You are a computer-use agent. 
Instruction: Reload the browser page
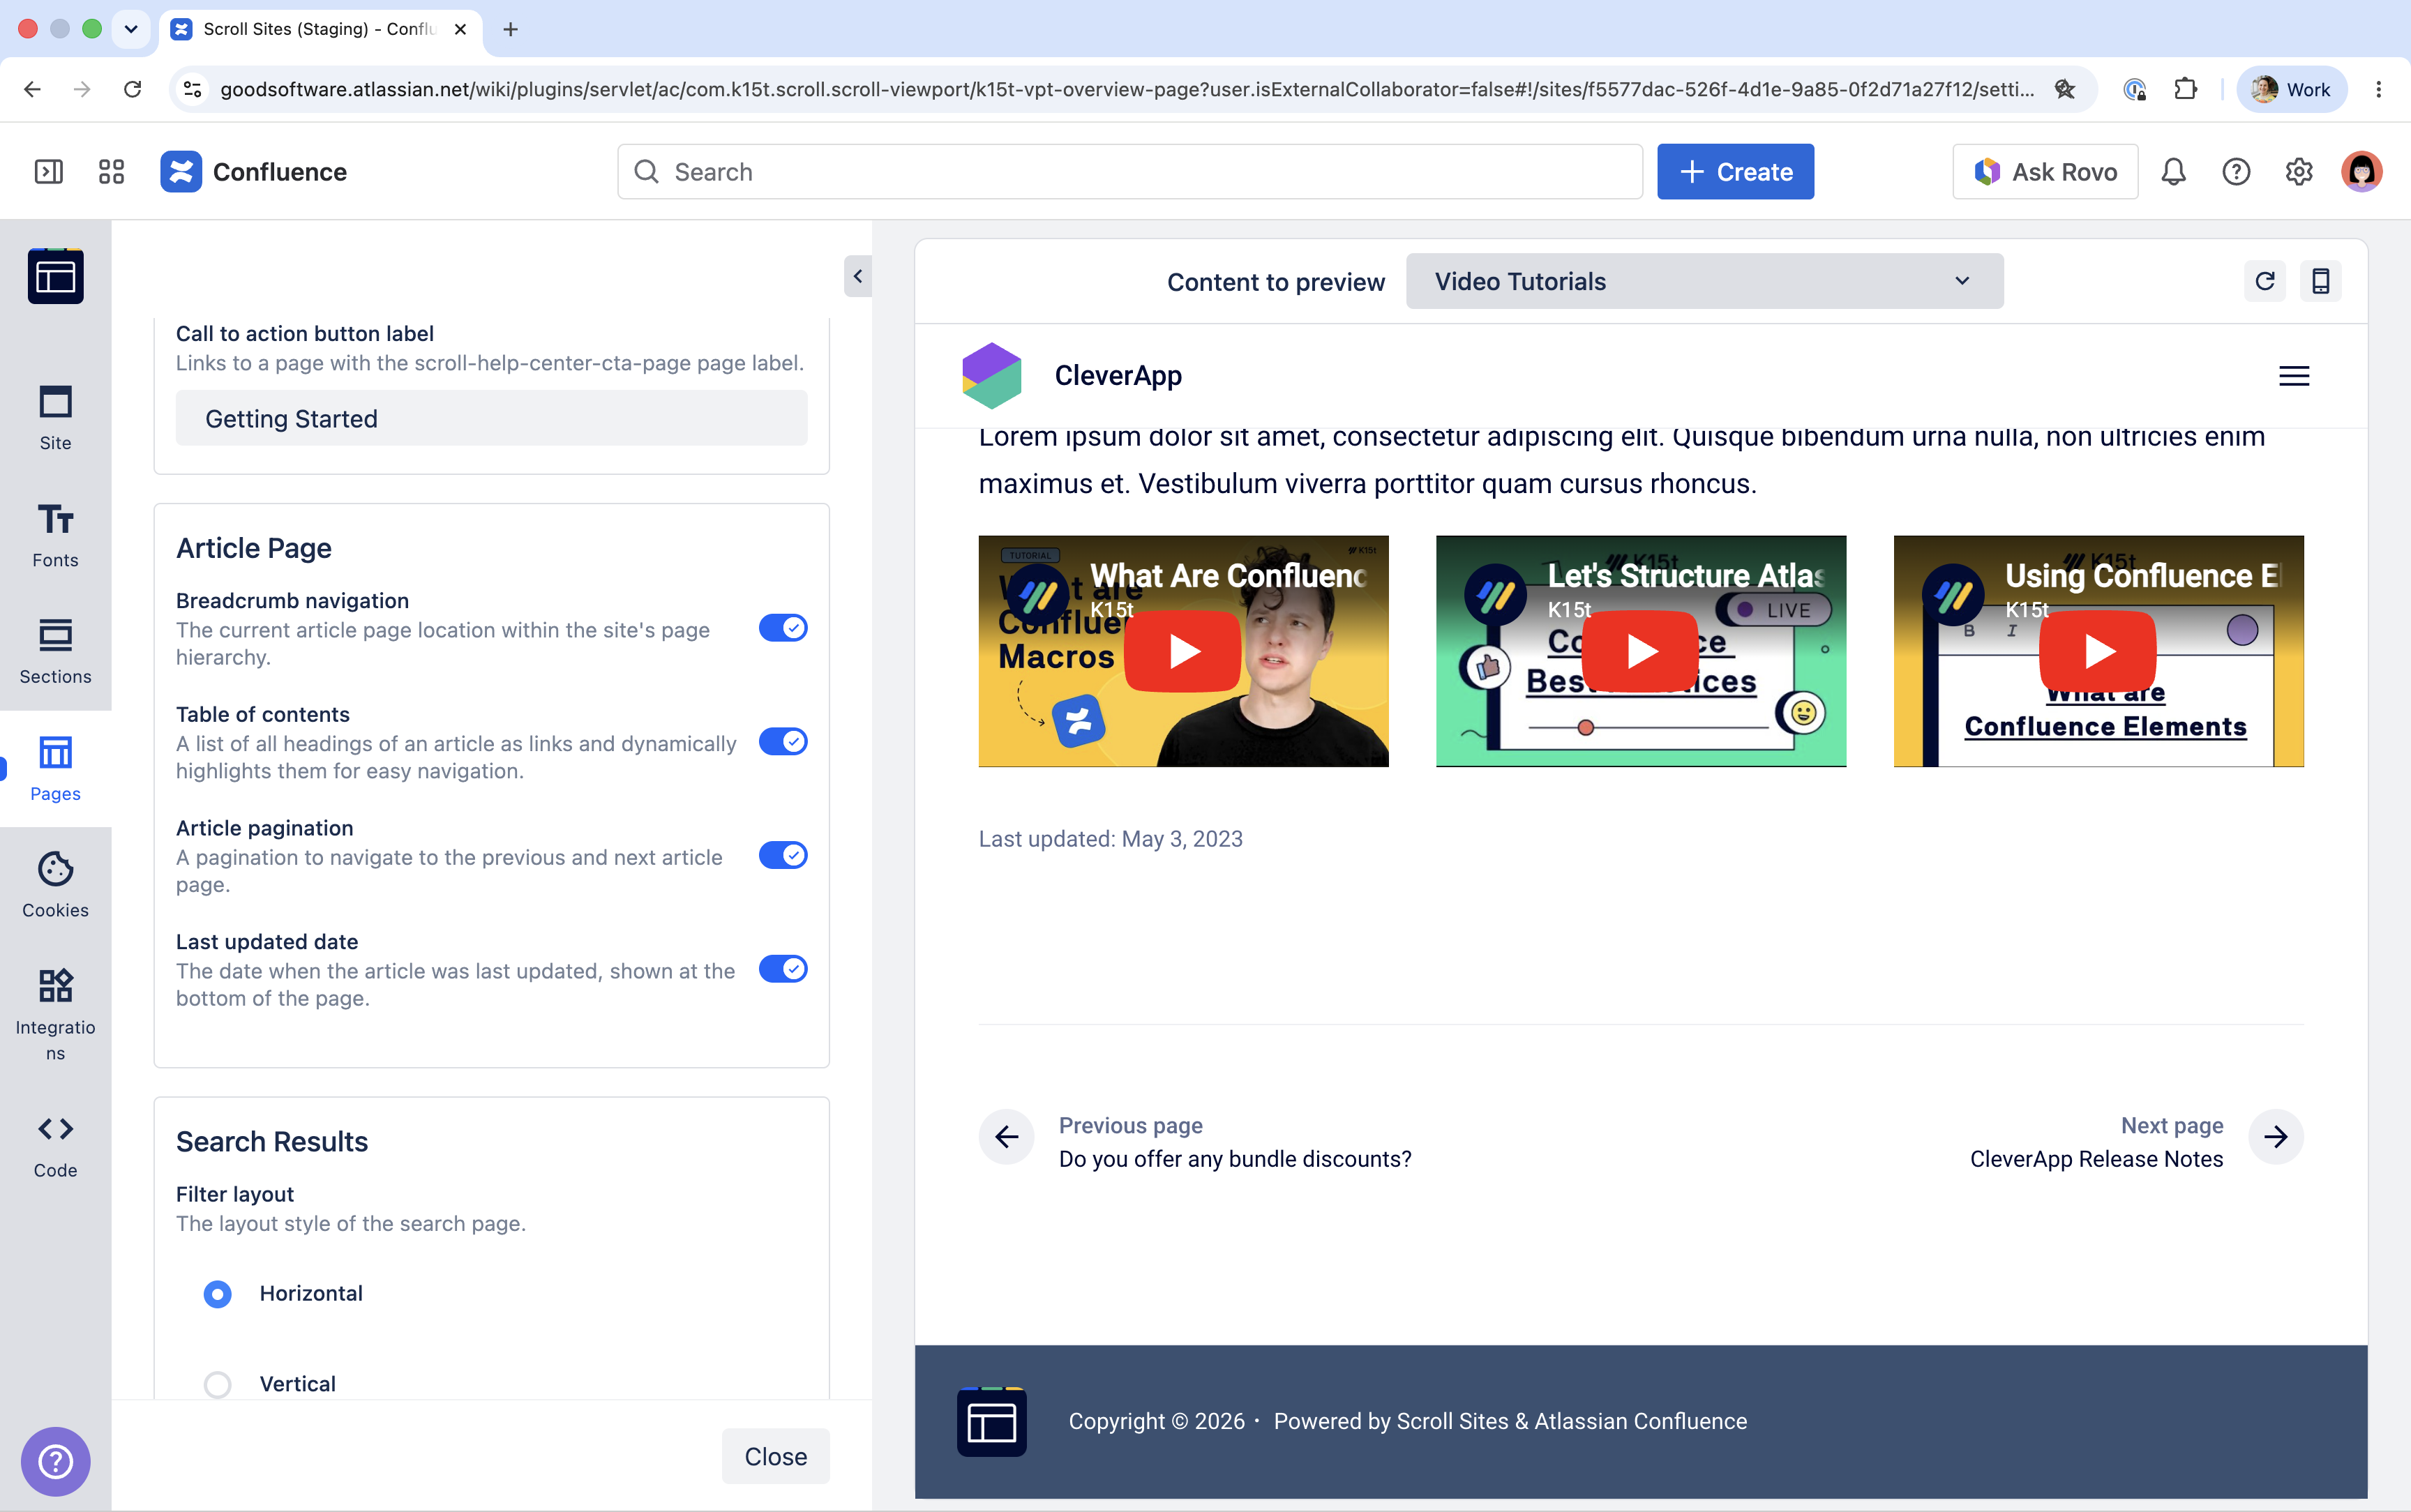(132, 89)
